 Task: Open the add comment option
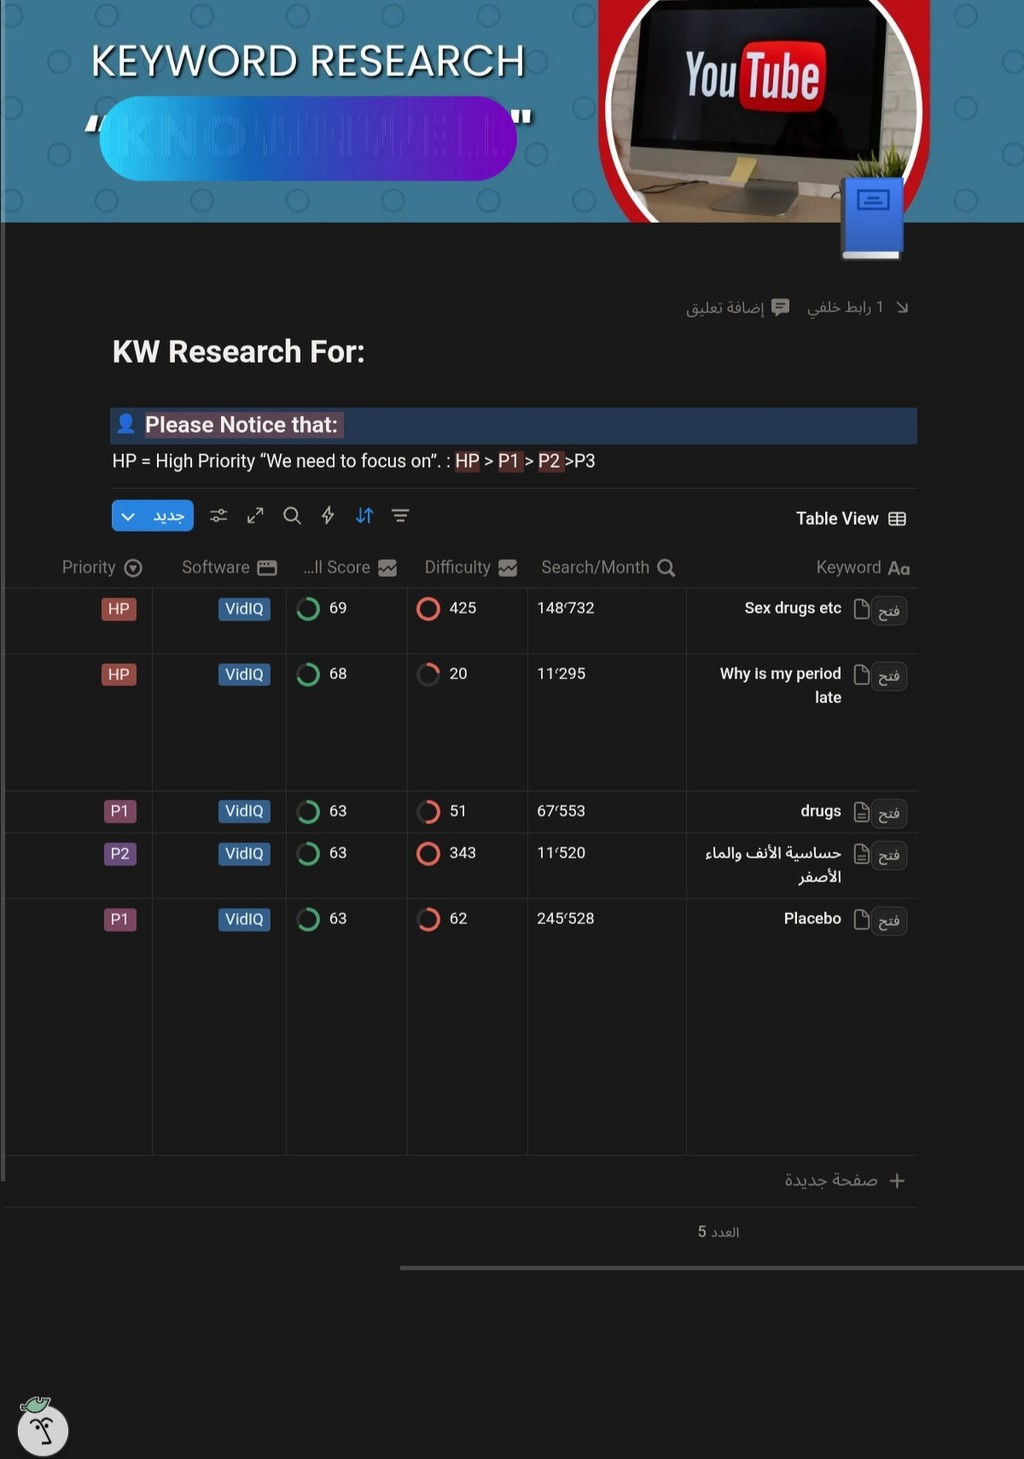(x=738, y=307)
